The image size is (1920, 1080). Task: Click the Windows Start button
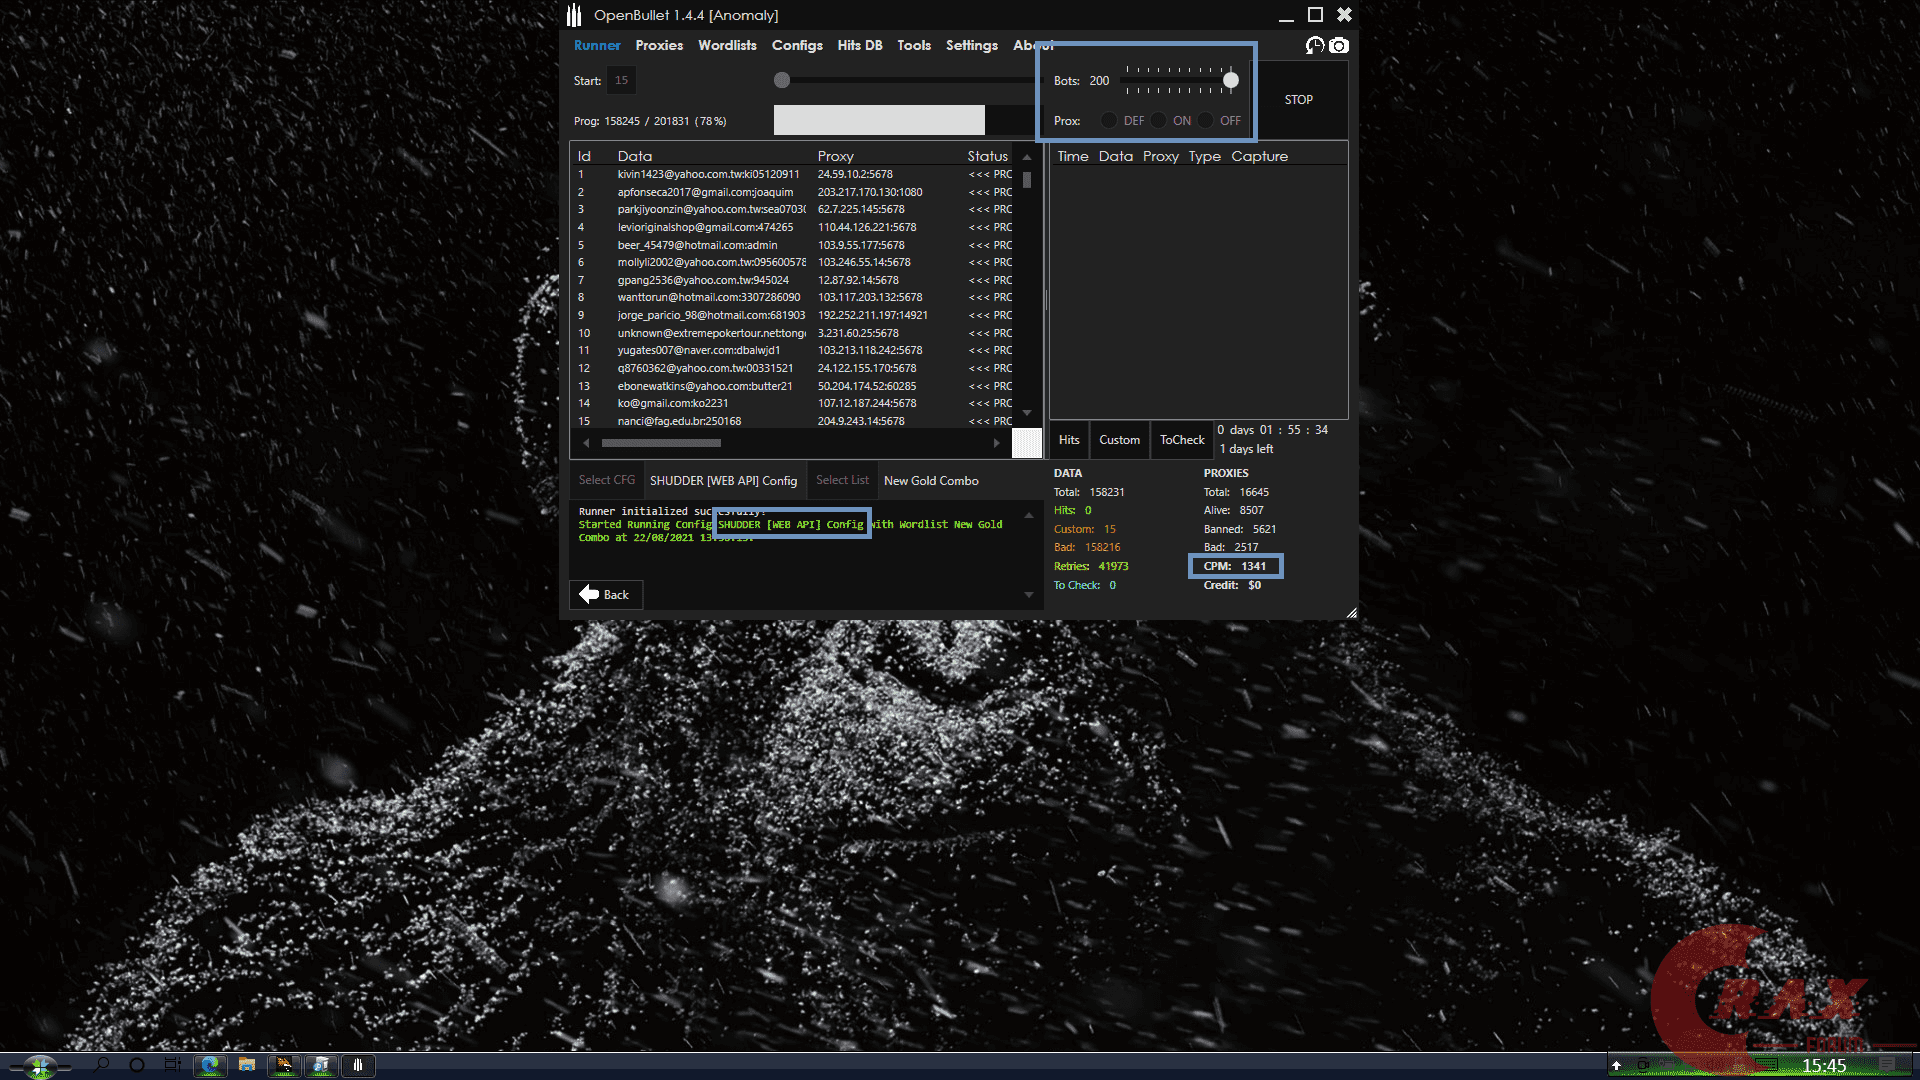point(40,1066)
